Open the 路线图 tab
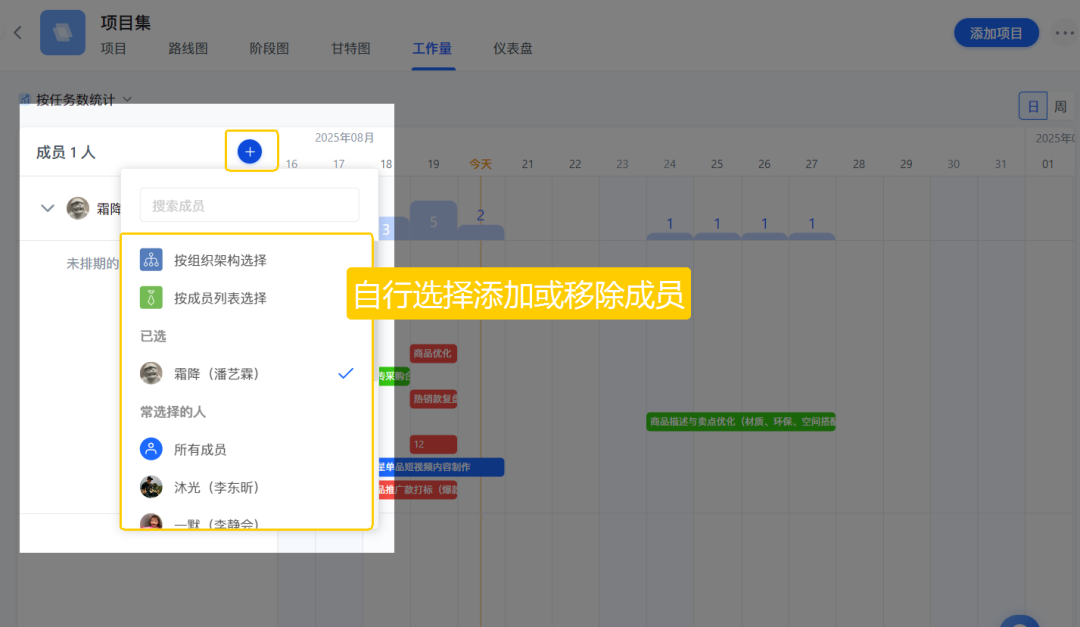The width and height of the screenshot is (1080, 627). coord(188,48)
